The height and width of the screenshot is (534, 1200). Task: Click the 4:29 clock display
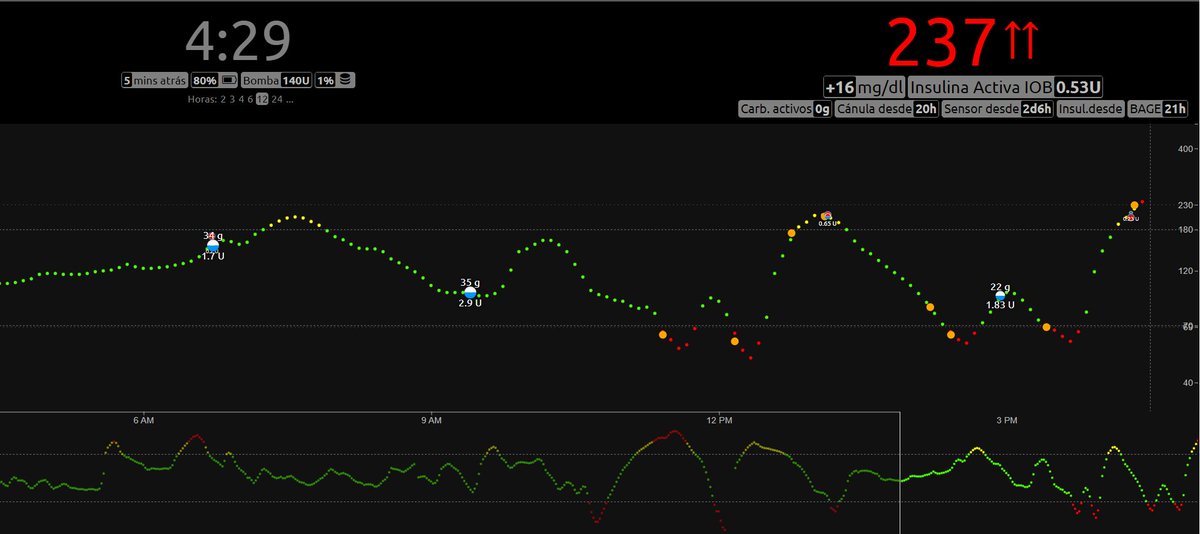[238, 40]
